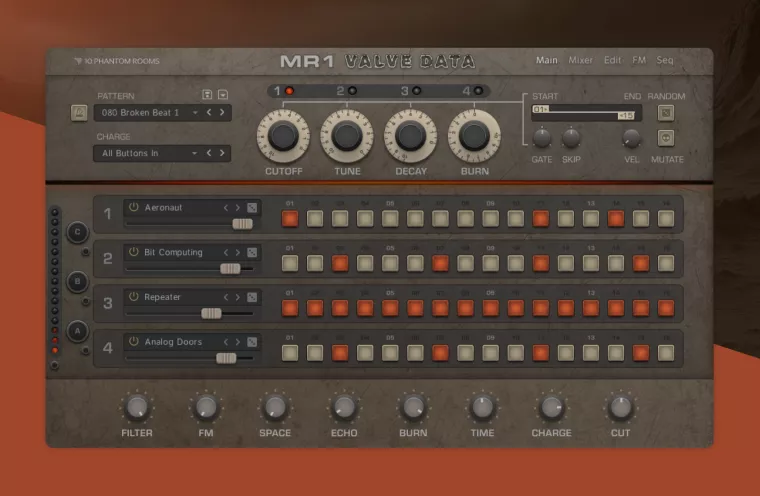760x496 pixels.
Task: Click the TUNE knob
Action: click(347, 136)
